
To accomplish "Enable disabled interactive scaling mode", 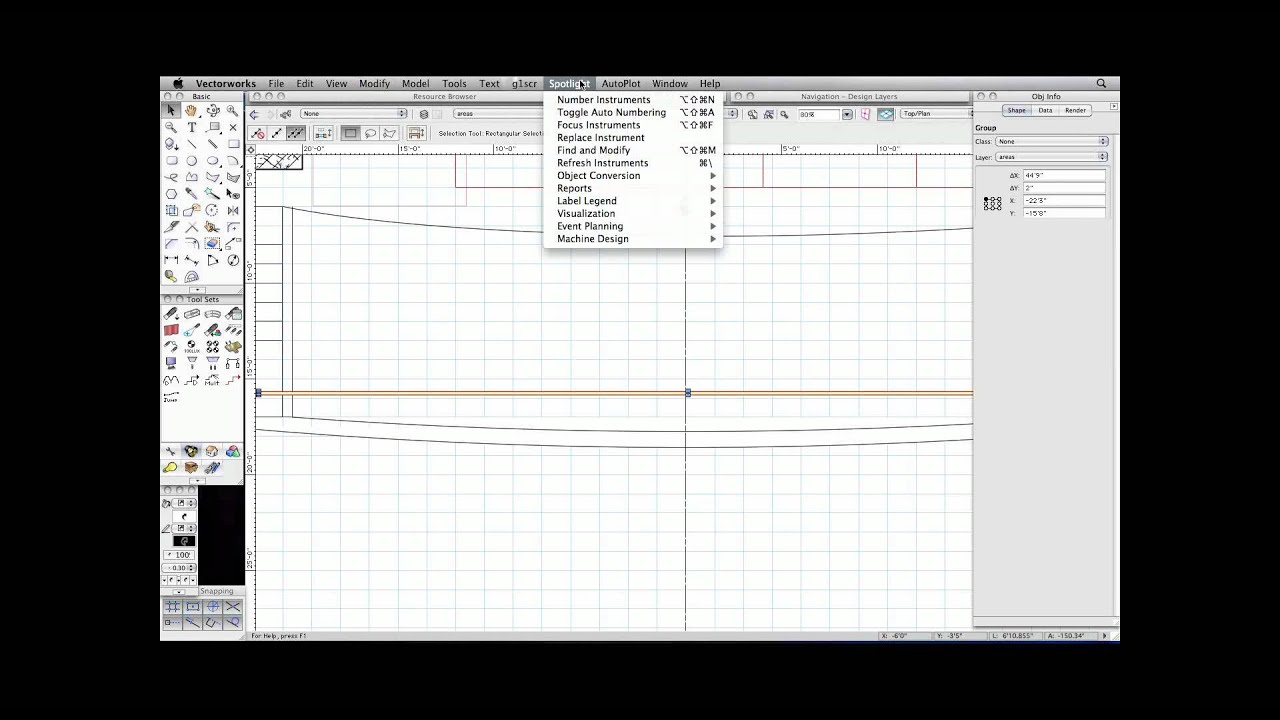I will point(257,133).
